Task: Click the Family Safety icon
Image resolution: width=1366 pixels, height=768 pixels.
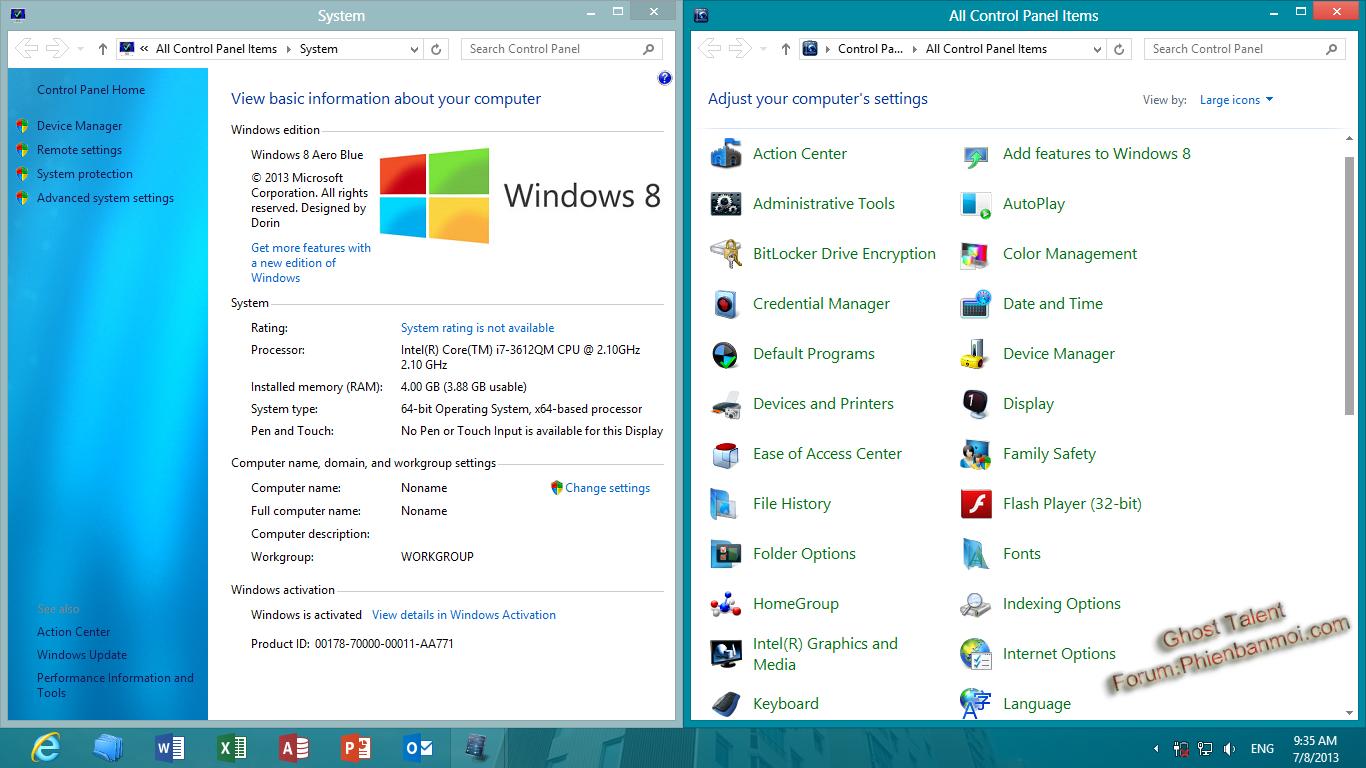Action: pyautogui.click(x=975, y=454)
